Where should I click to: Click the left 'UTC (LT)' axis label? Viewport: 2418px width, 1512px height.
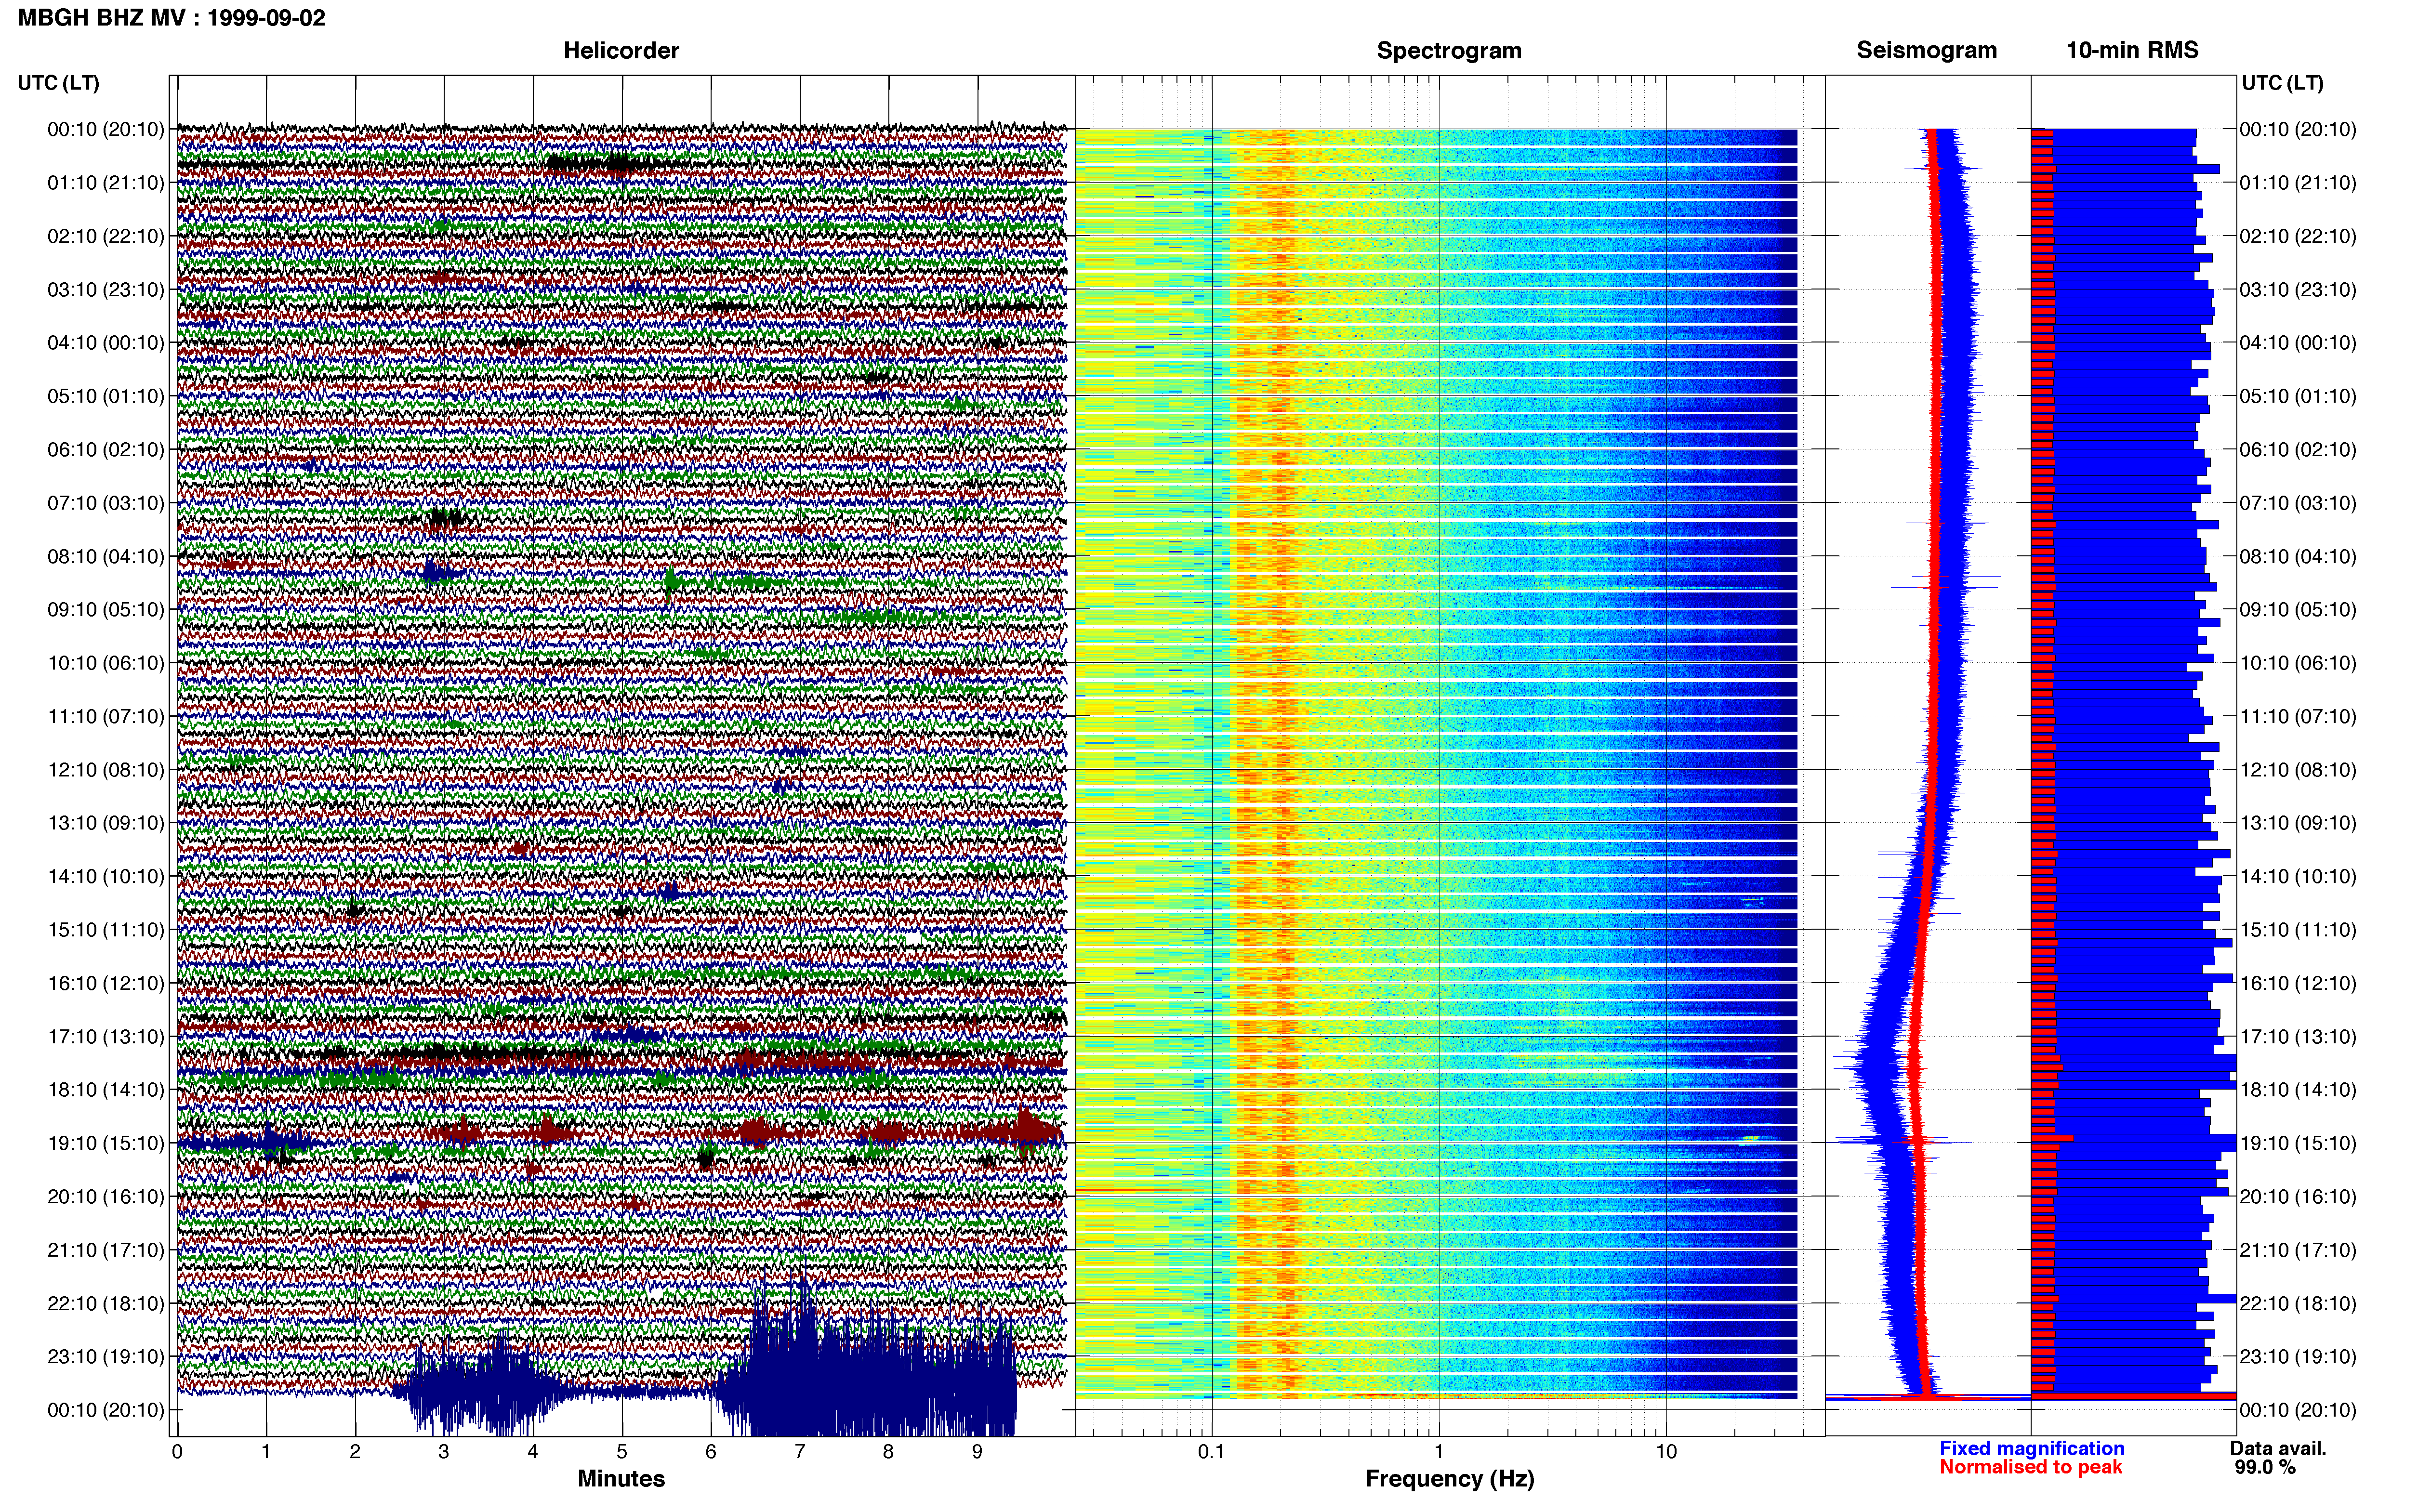59,83
